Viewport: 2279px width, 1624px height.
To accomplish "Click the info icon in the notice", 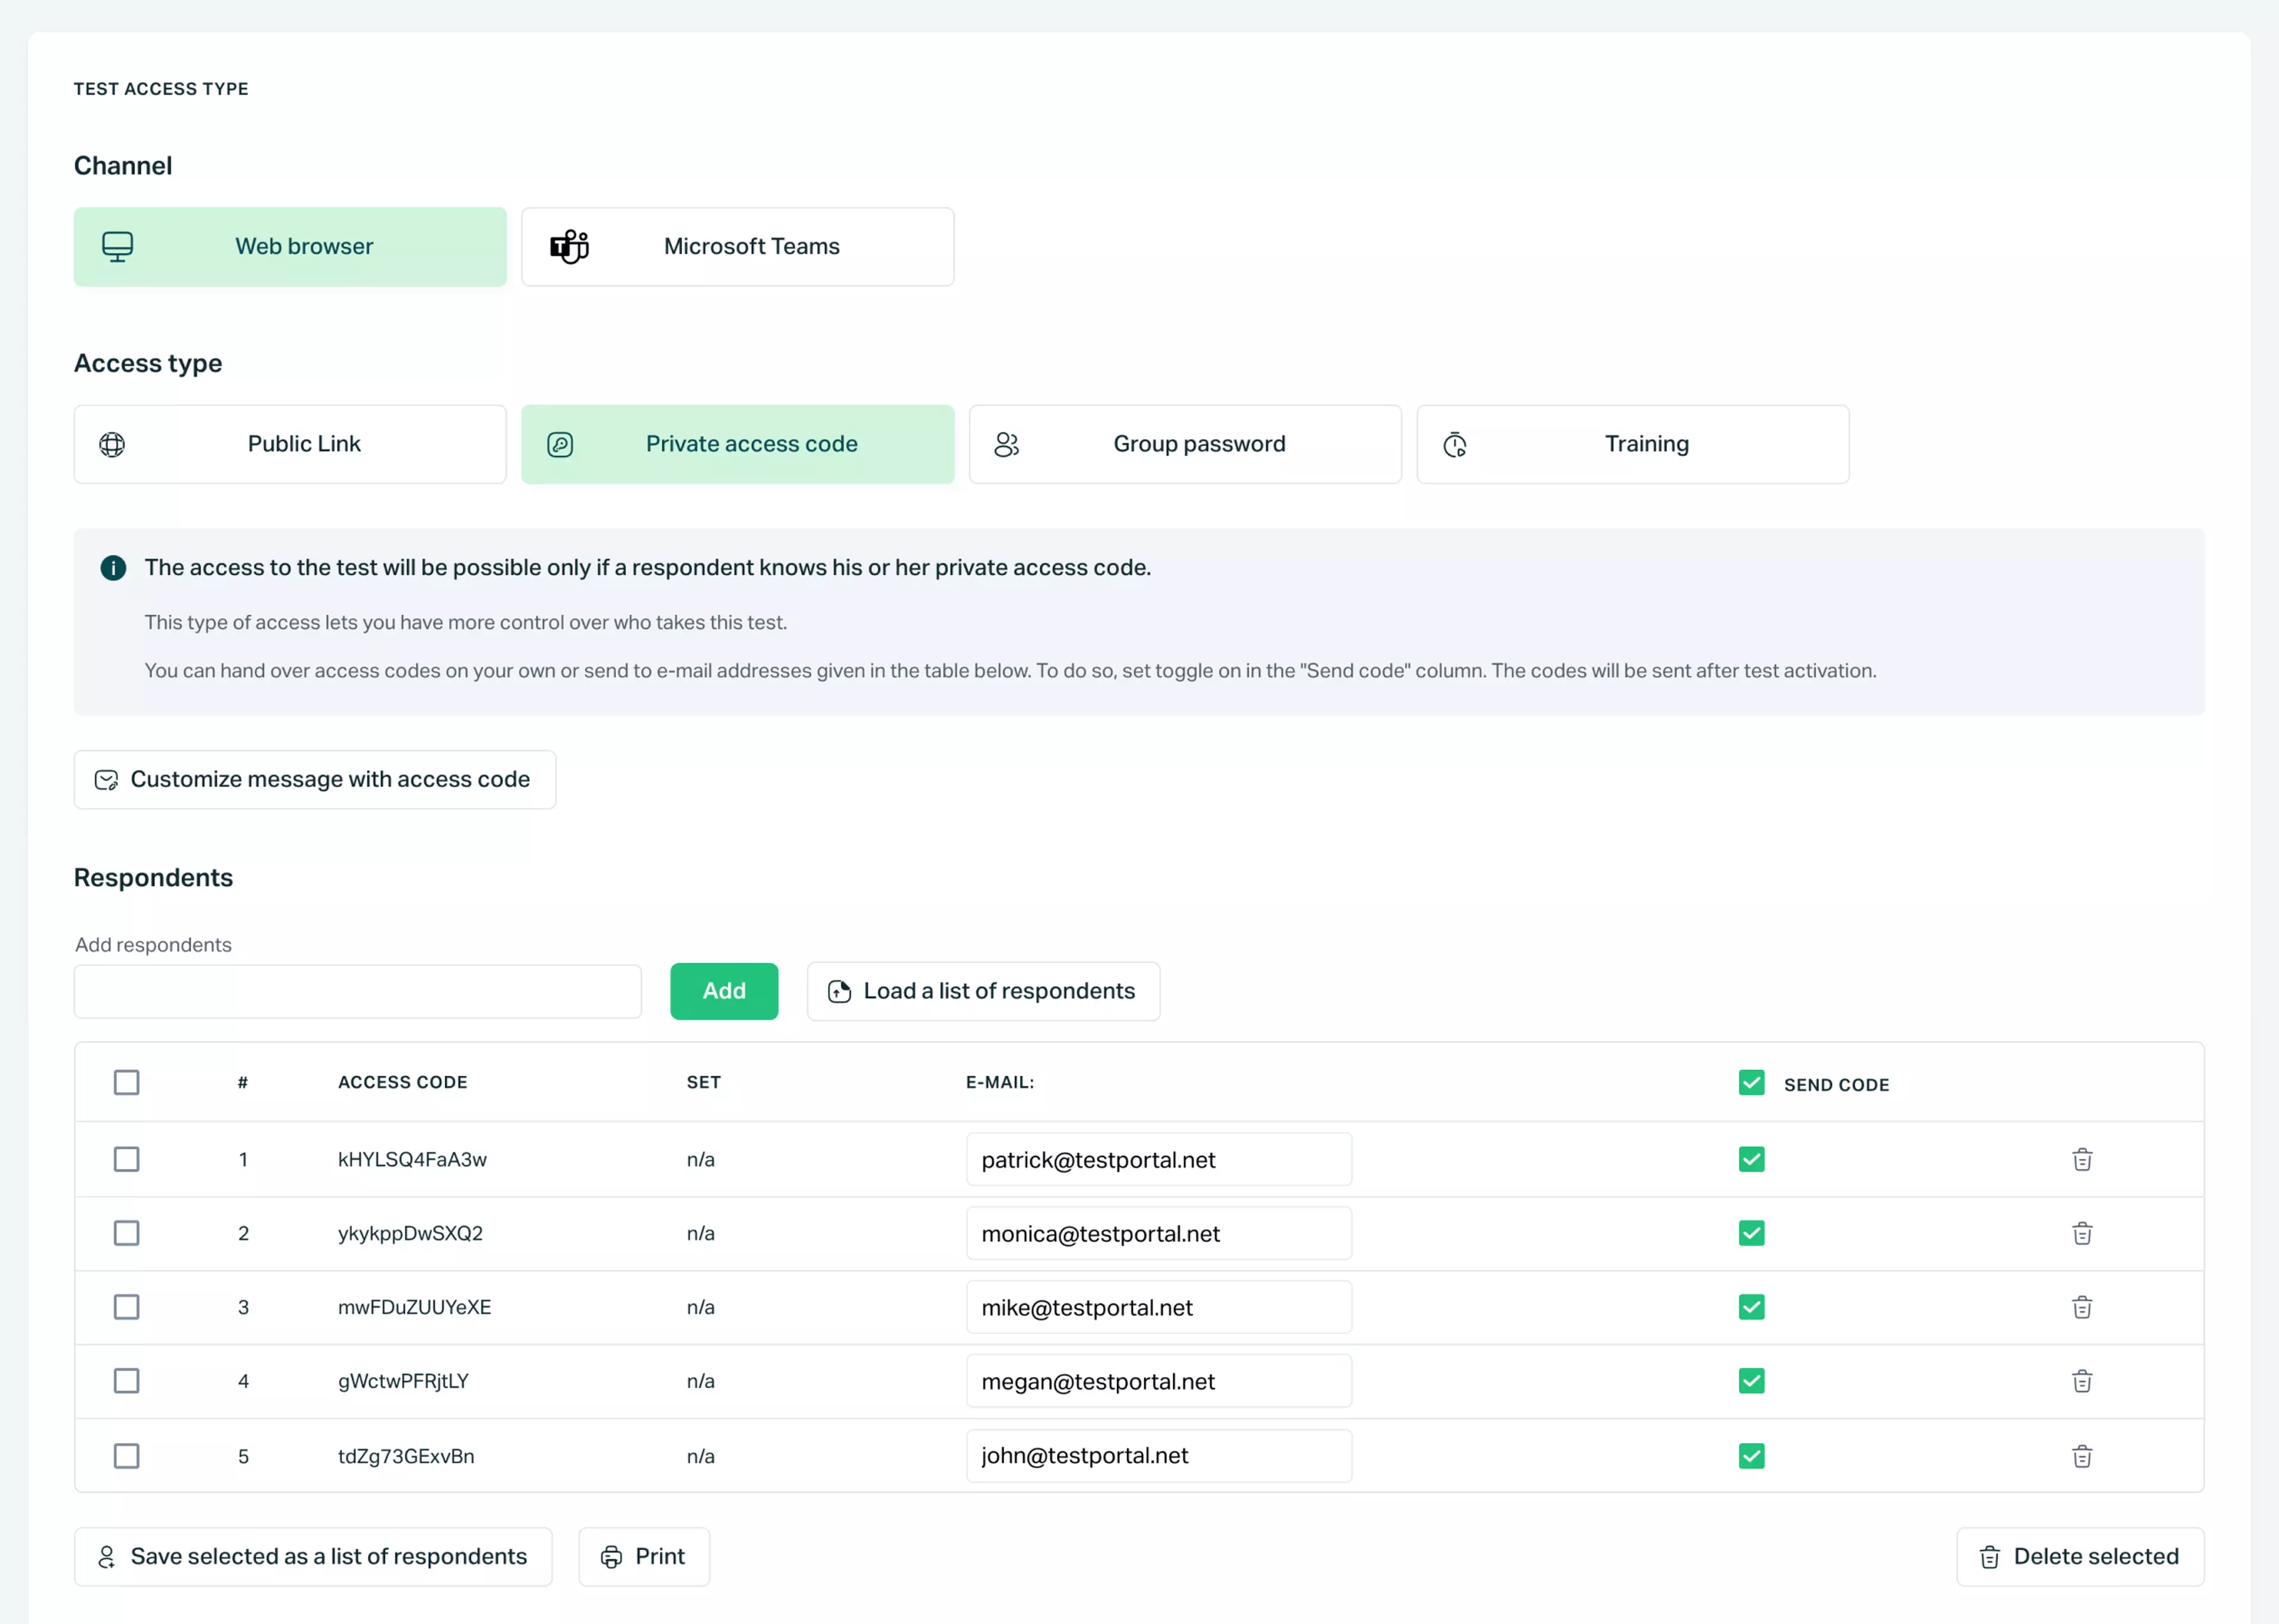I will (x=113, y=568).
